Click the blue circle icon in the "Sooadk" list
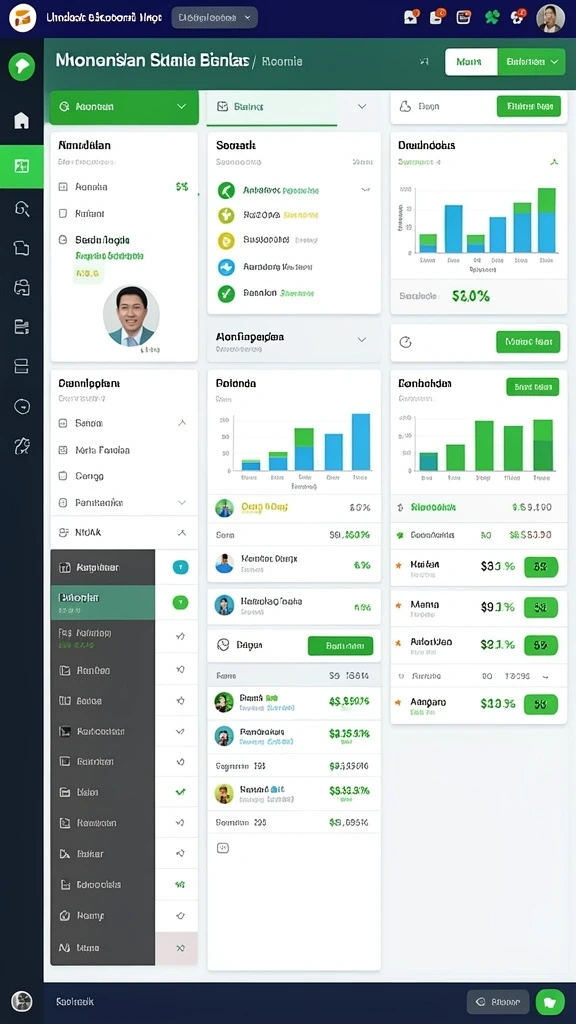The height and width of the screenshot is (1024, 576). [x=226, y=267]
